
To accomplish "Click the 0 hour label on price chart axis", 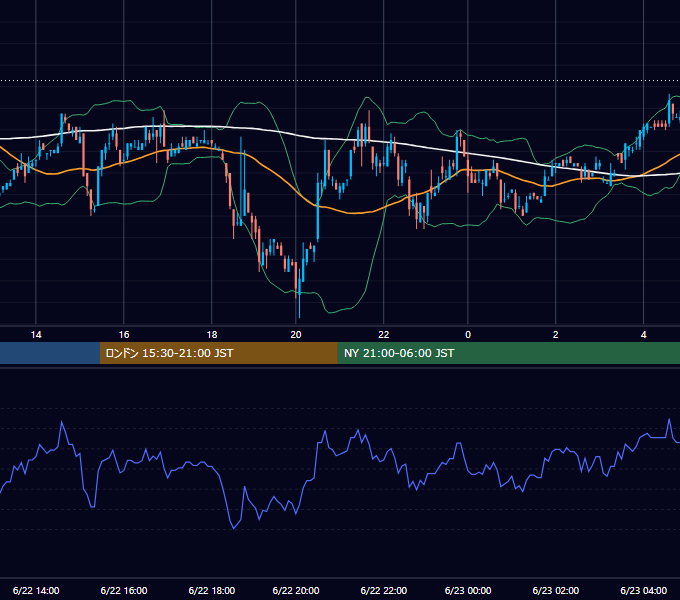I will (x=468, y=335).
